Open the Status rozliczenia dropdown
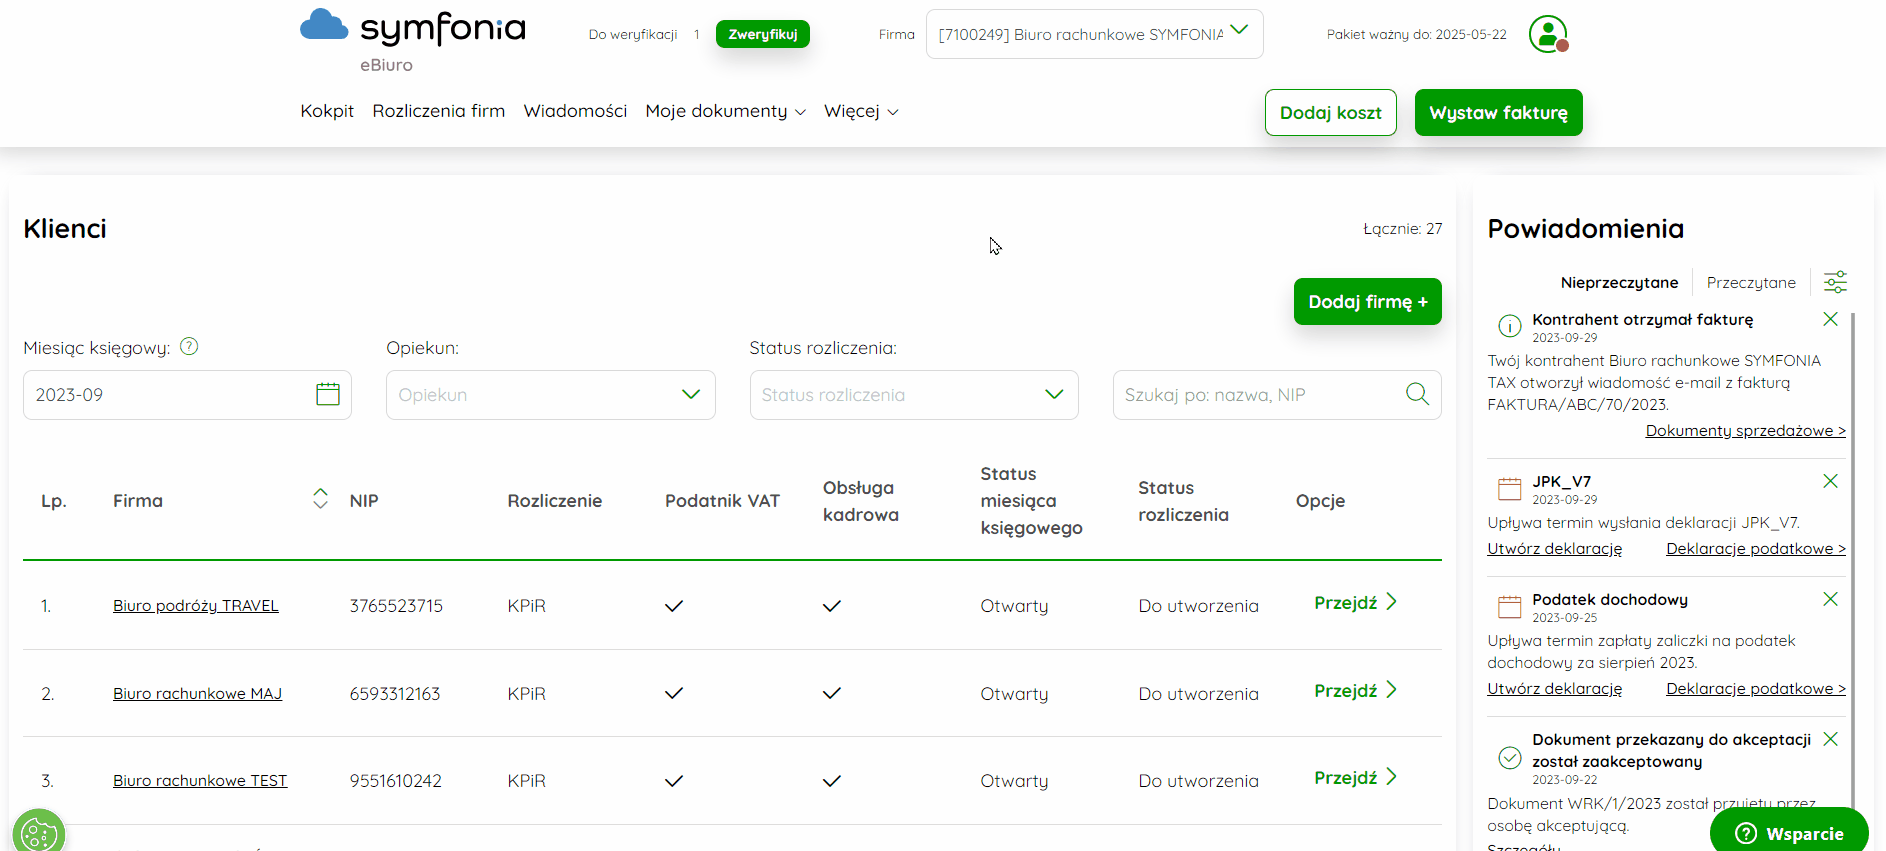Viewport: 1886px width, 851px height. (914, 395)
